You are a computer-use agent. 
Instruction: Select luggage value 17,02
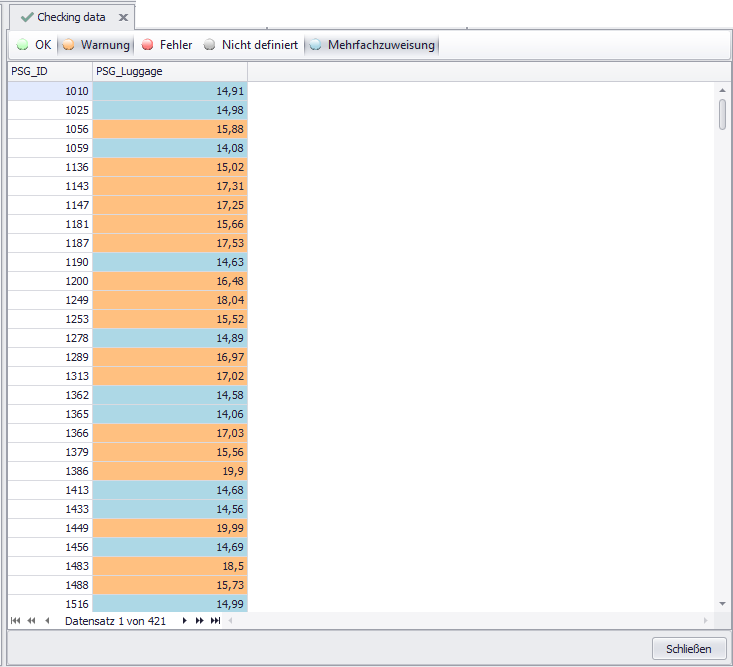170,376
